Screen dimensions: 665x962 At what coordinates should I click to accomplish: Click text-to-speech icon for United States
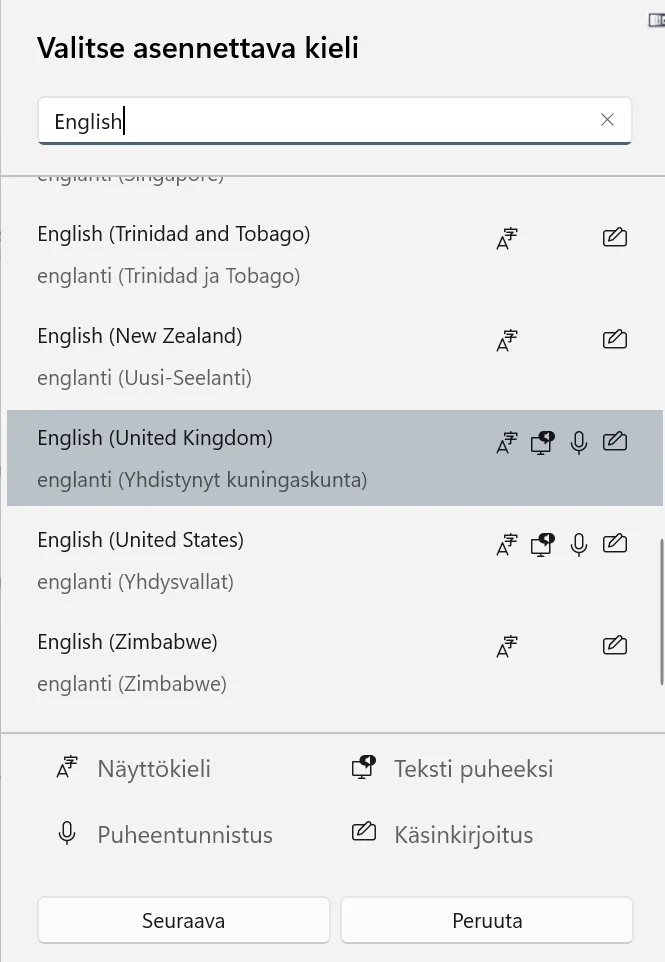pos(542,544)
